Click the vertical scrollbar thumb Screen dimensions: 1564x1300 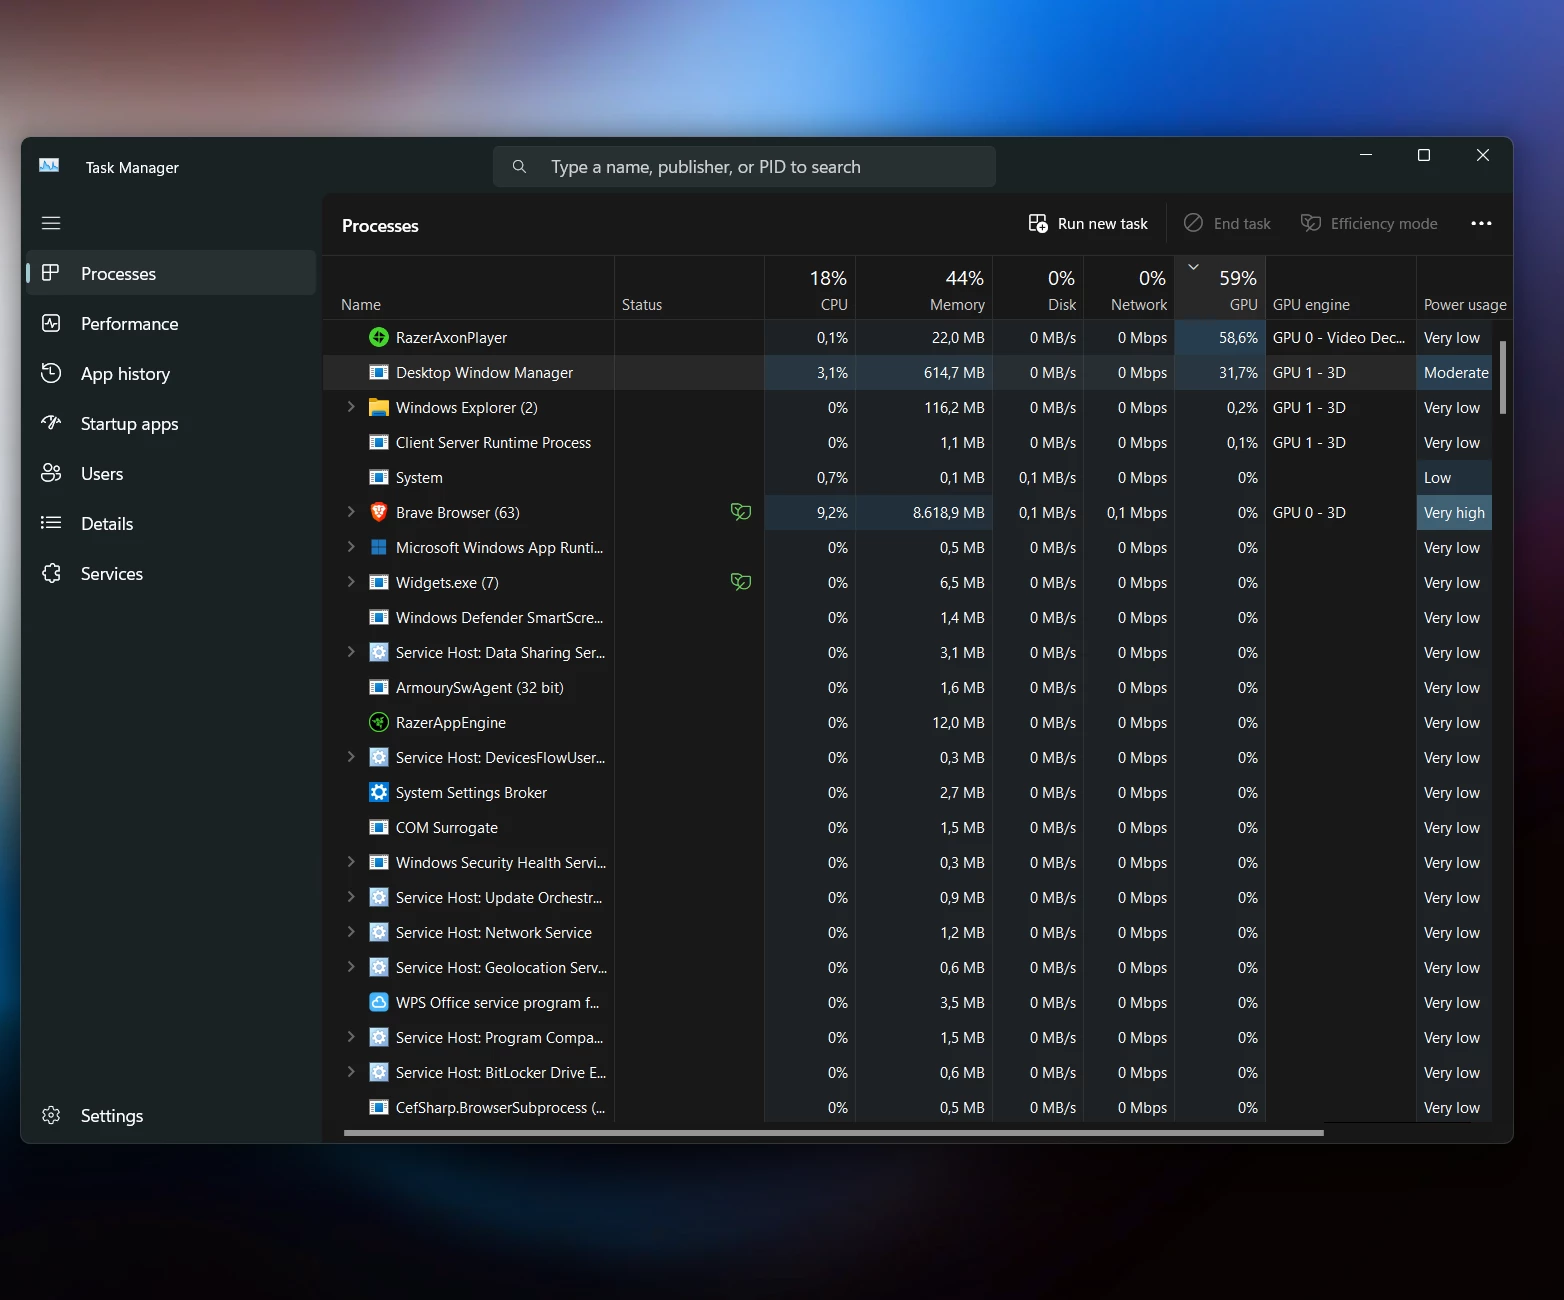1502,377
